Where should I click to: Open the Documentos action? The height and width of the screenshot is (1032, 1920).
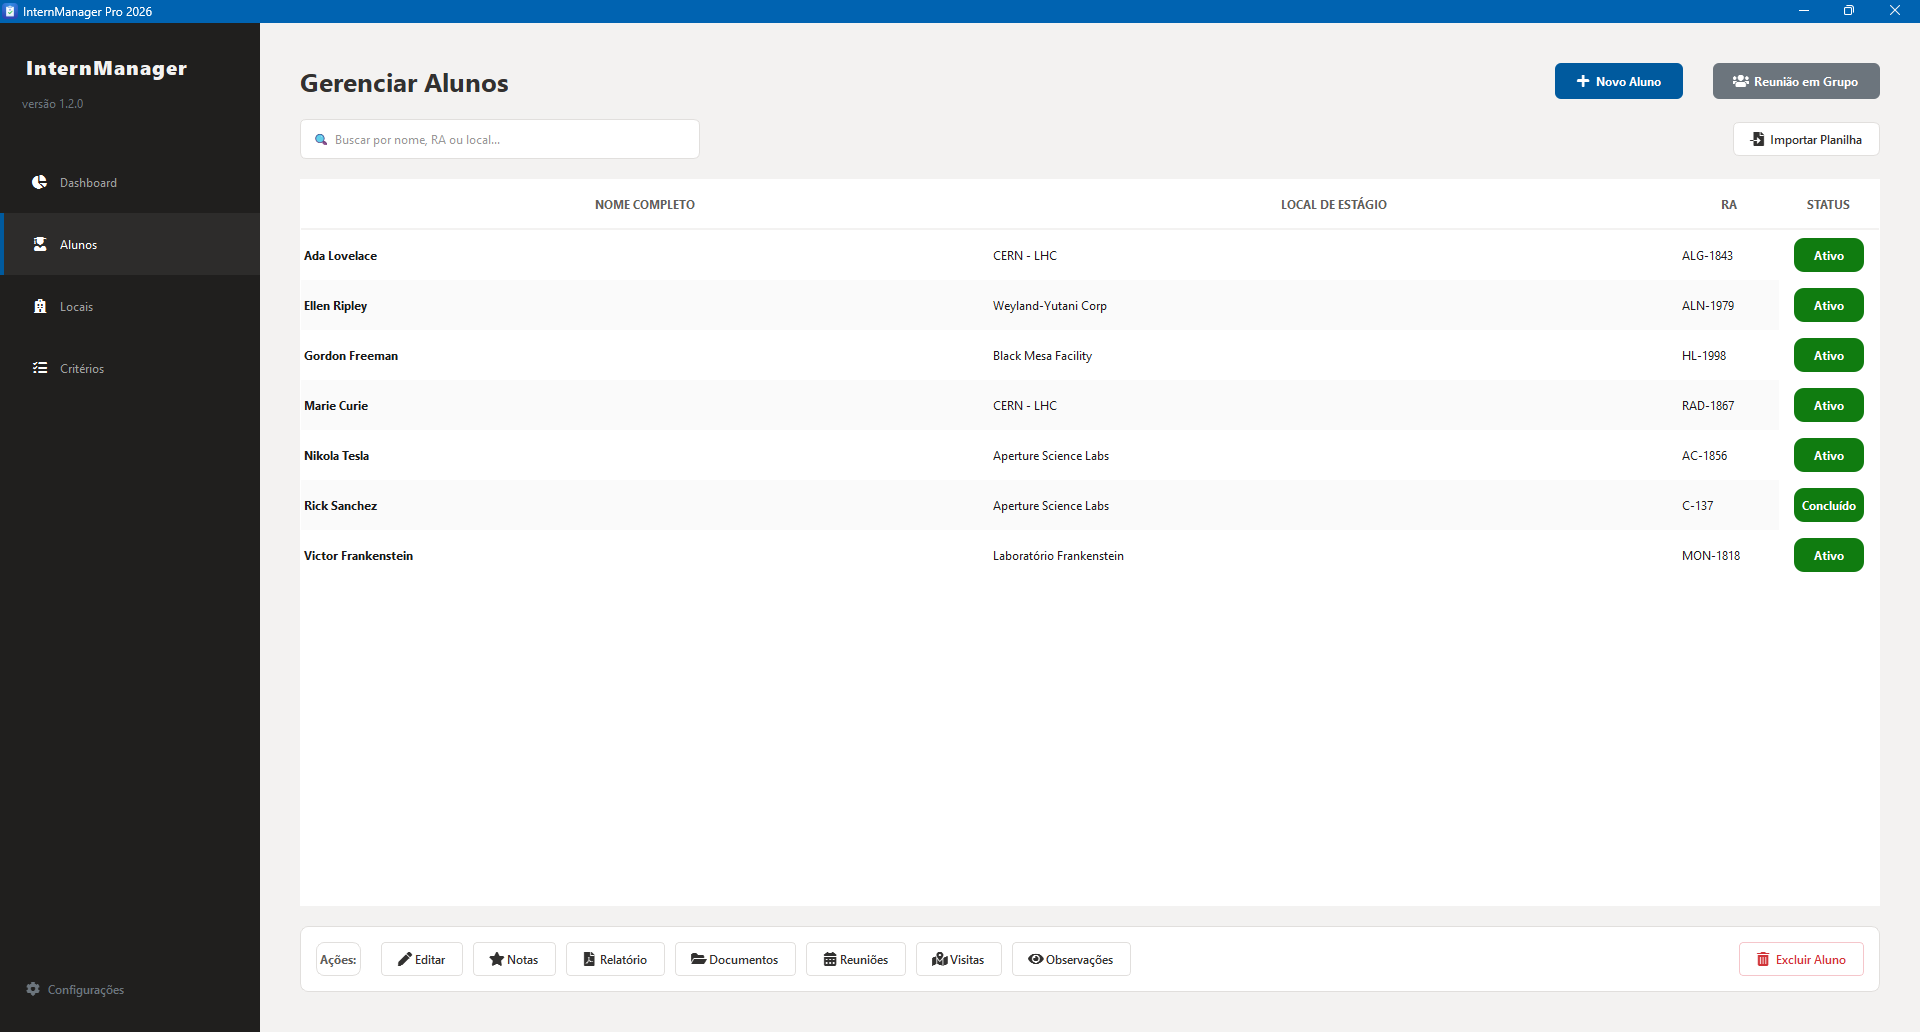pos(735,959)
